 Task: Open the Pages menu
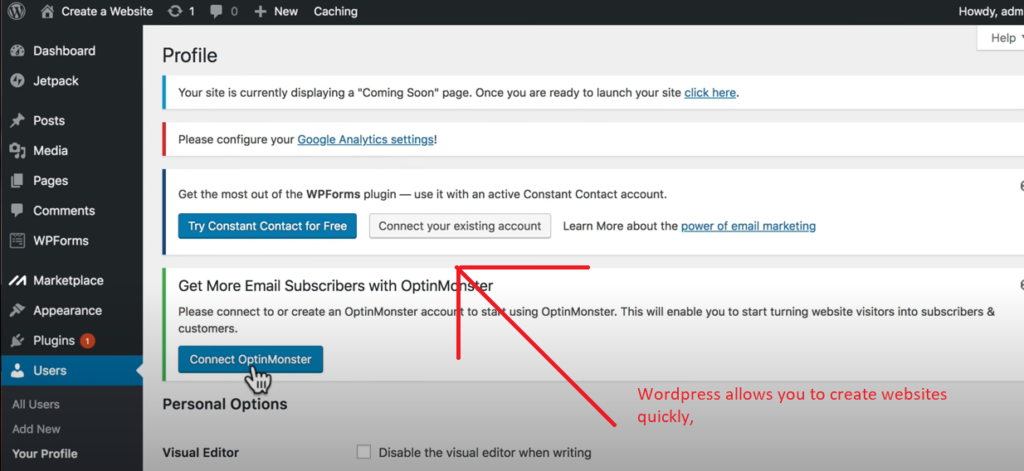pyautogui.click(x=50, y=180)
